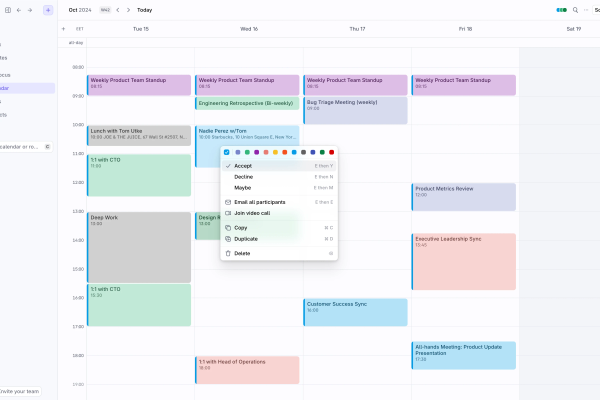Click the envelope icon beside Email all participants
Viewport: 600px width, 400px height.
[x=228, y=202]
